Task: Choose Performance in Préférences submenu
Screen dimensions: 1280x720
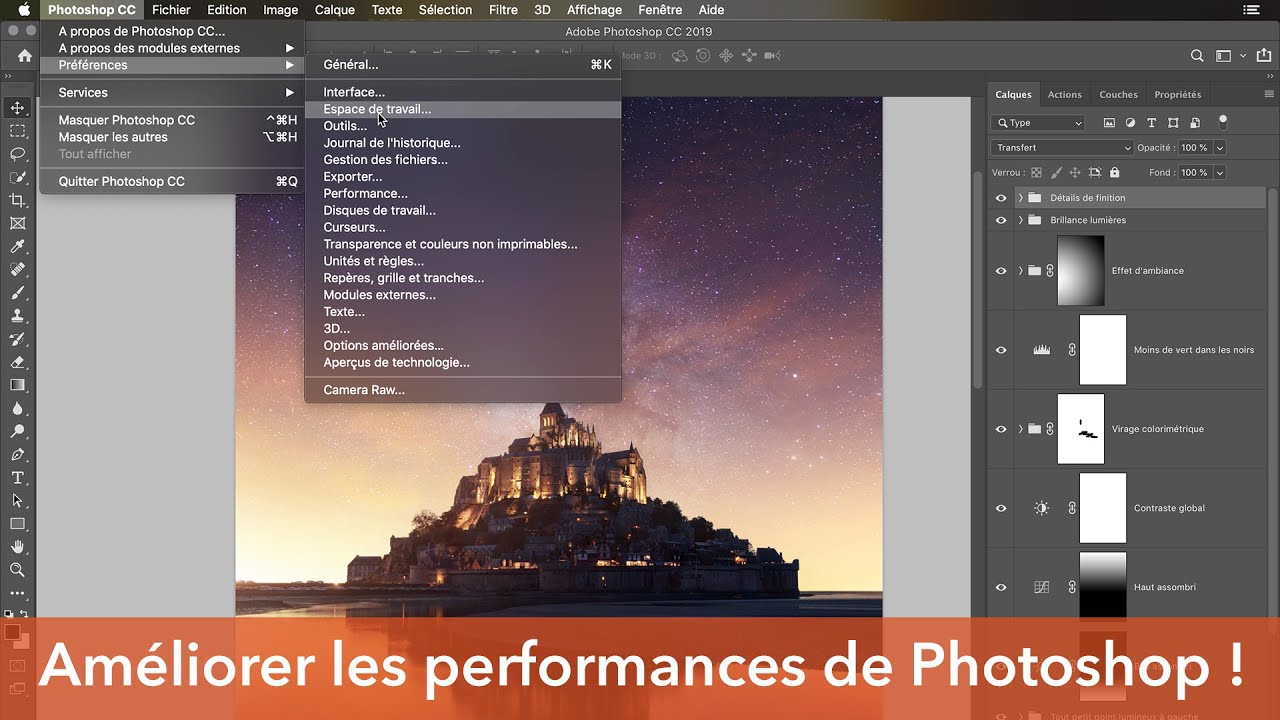Action: pos(462,193)
